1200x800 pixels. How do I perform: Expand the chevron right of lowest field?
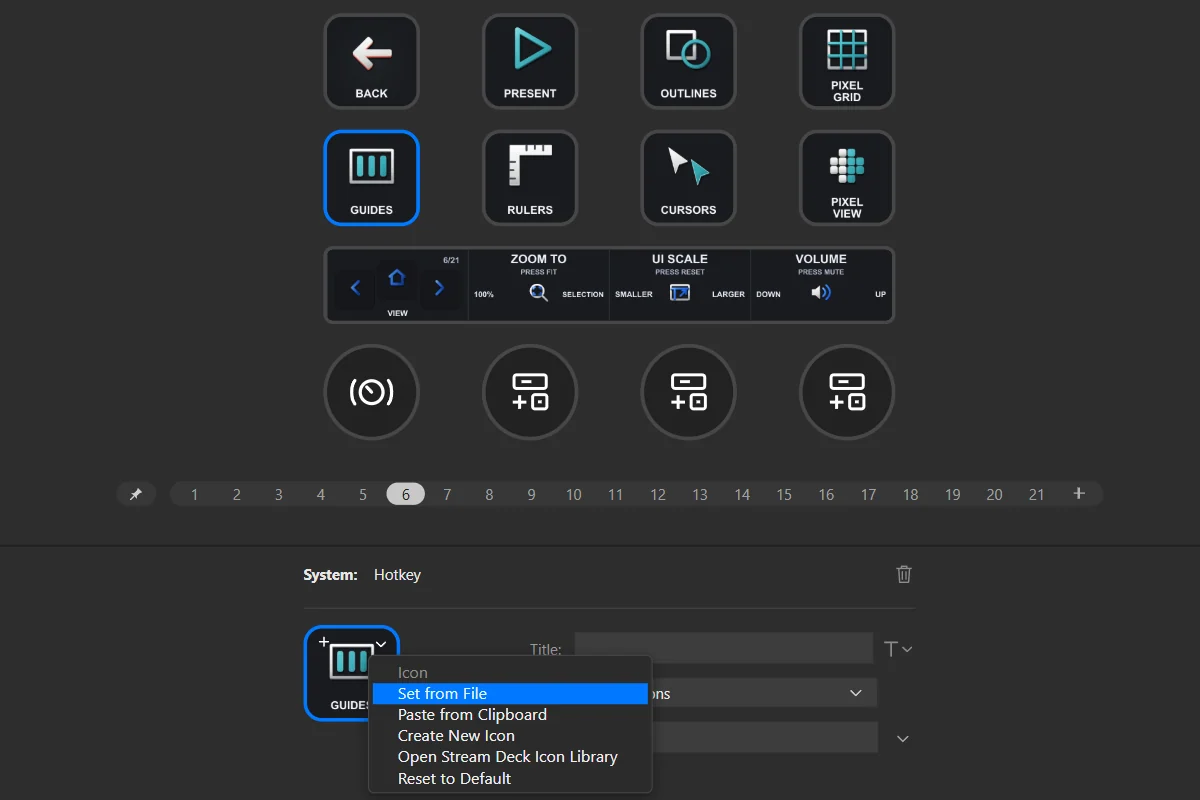pyautogui.click(x=903, y=739)
